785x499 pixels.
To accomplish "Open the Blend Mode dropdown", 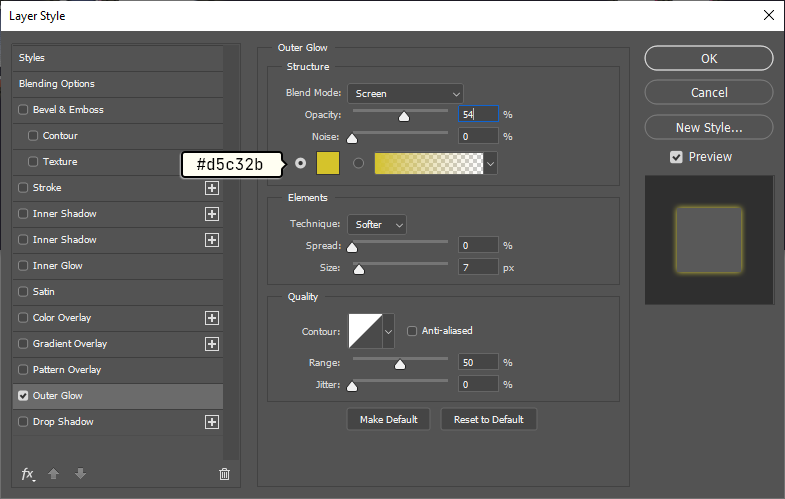I will 405,93.
